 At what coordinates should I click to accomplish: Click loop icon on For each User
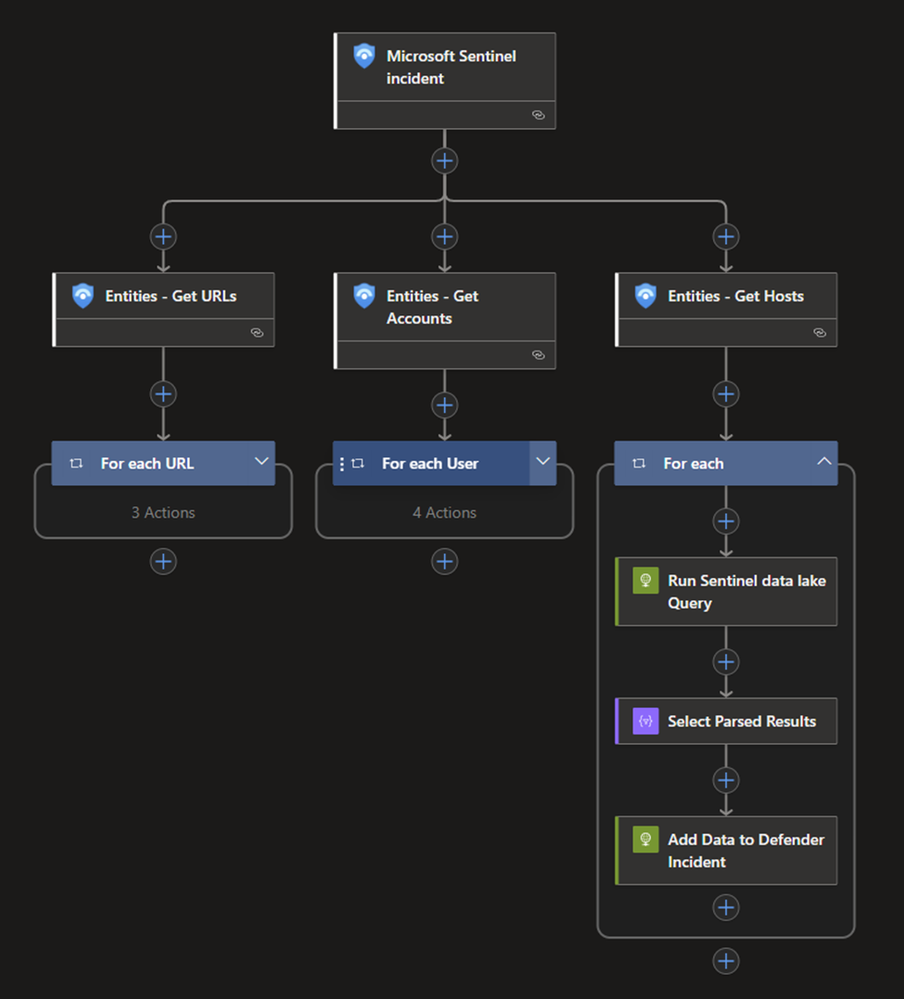coord(358,463)
